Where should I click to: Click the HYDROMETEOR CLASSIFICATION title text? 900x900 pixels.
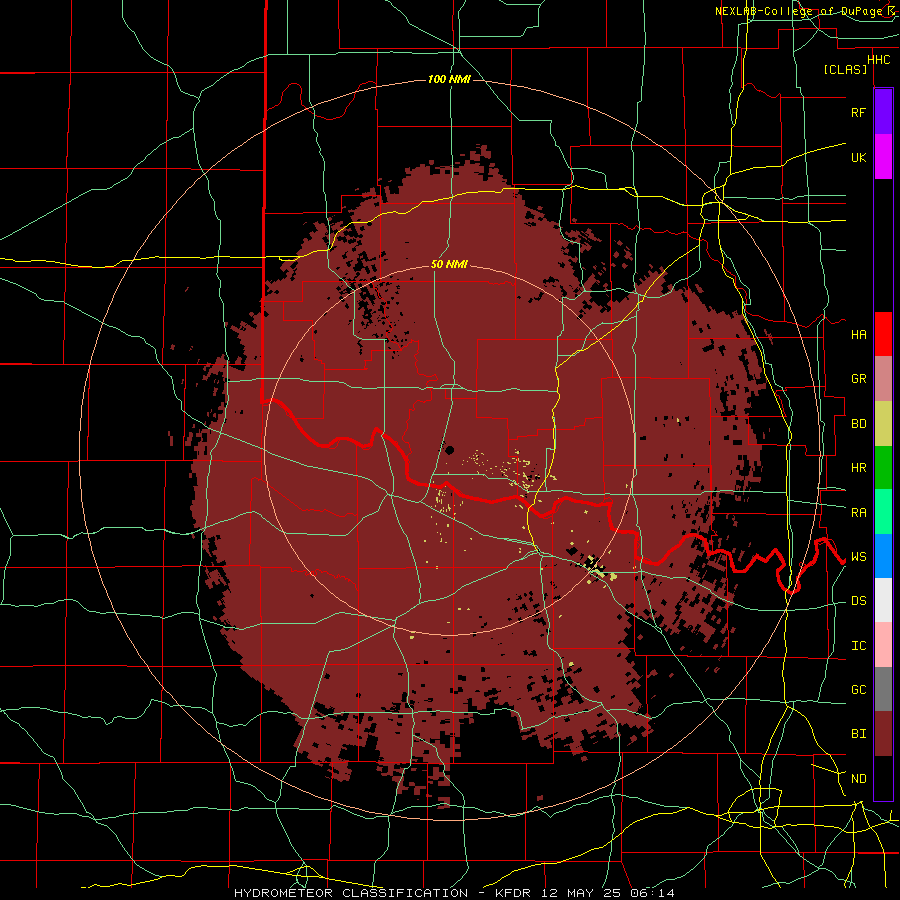tap(351, 893)
